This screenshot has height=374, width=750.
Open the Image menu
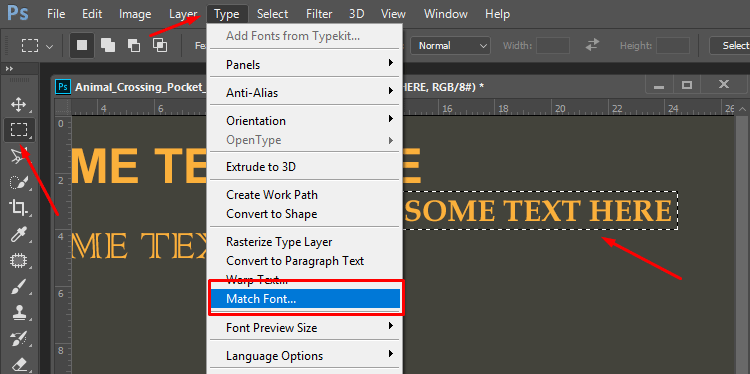click(135, 14)
